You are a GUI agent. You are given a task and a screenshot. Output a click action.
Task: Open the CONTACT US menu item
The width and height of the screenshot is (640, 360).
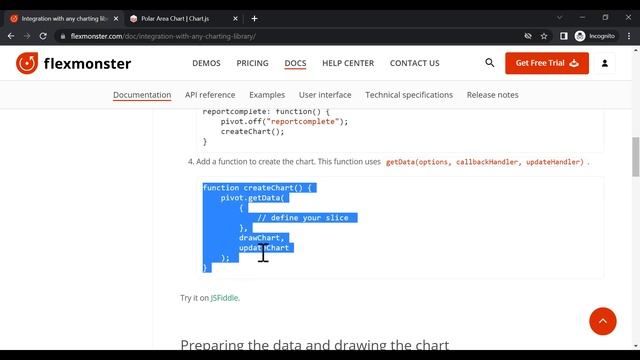(415, 63)
